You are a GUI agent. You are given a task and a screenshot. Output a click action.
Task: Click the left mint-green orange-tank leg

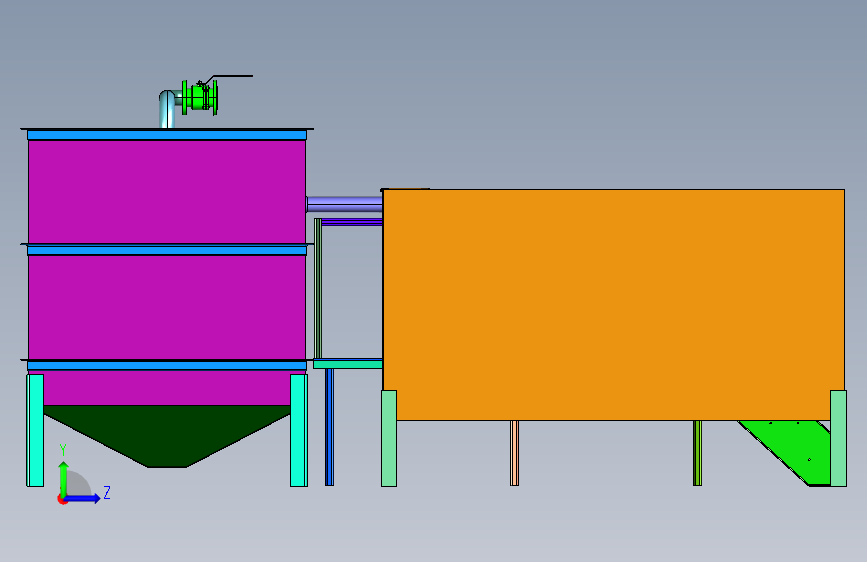pyautogui.click(x=389, y=439)
